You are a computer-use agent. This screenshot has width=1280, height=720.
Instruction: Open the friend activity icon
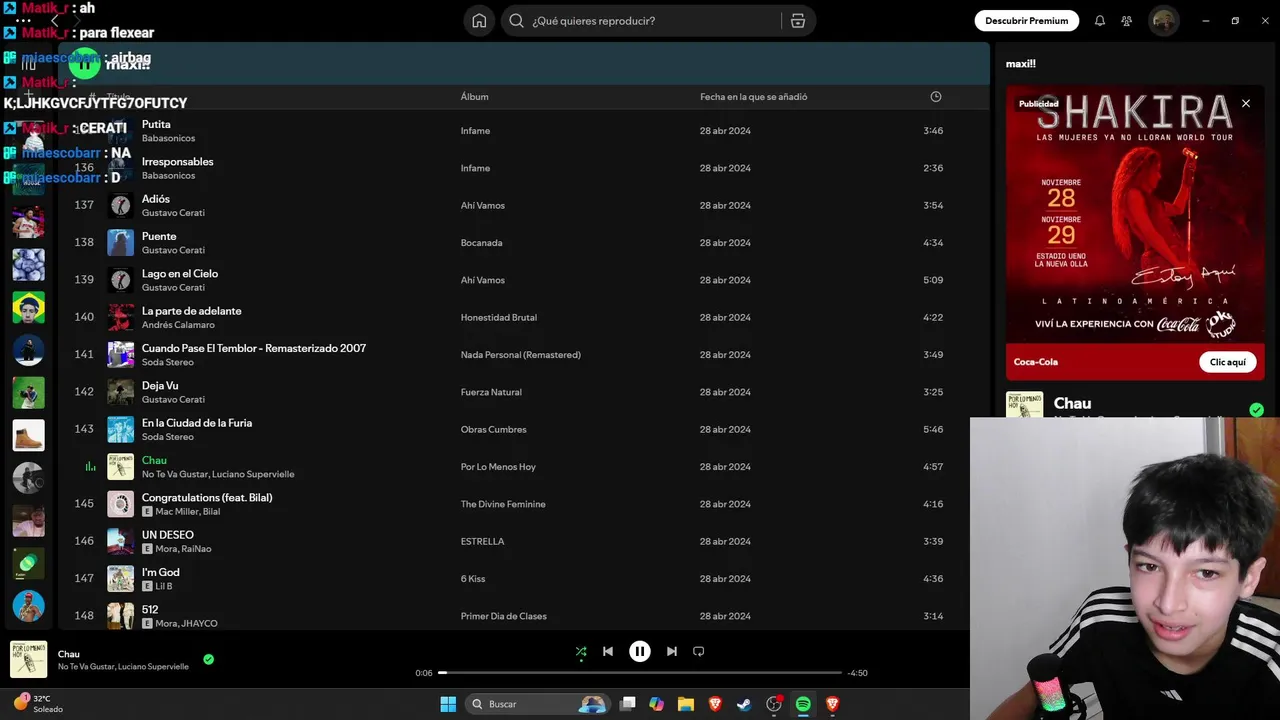tap(1127, 20)
